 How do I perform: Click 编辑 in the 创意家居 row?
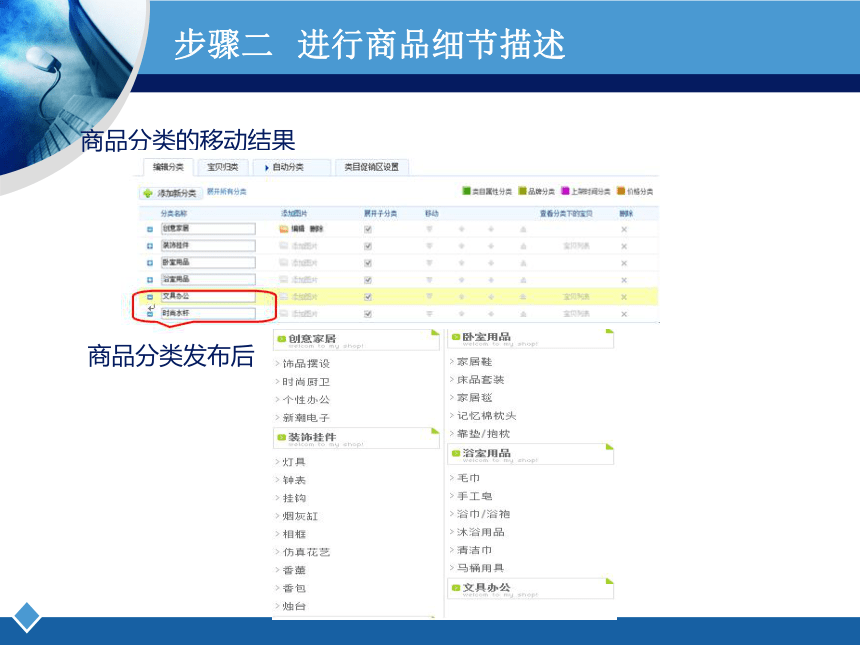(298, 229)
